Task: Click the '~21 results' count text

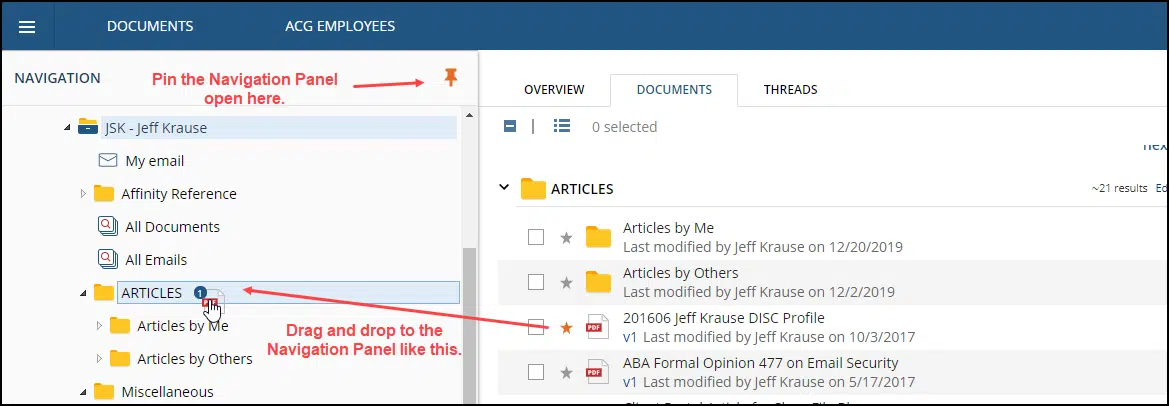Action: tap(1119, 188)
